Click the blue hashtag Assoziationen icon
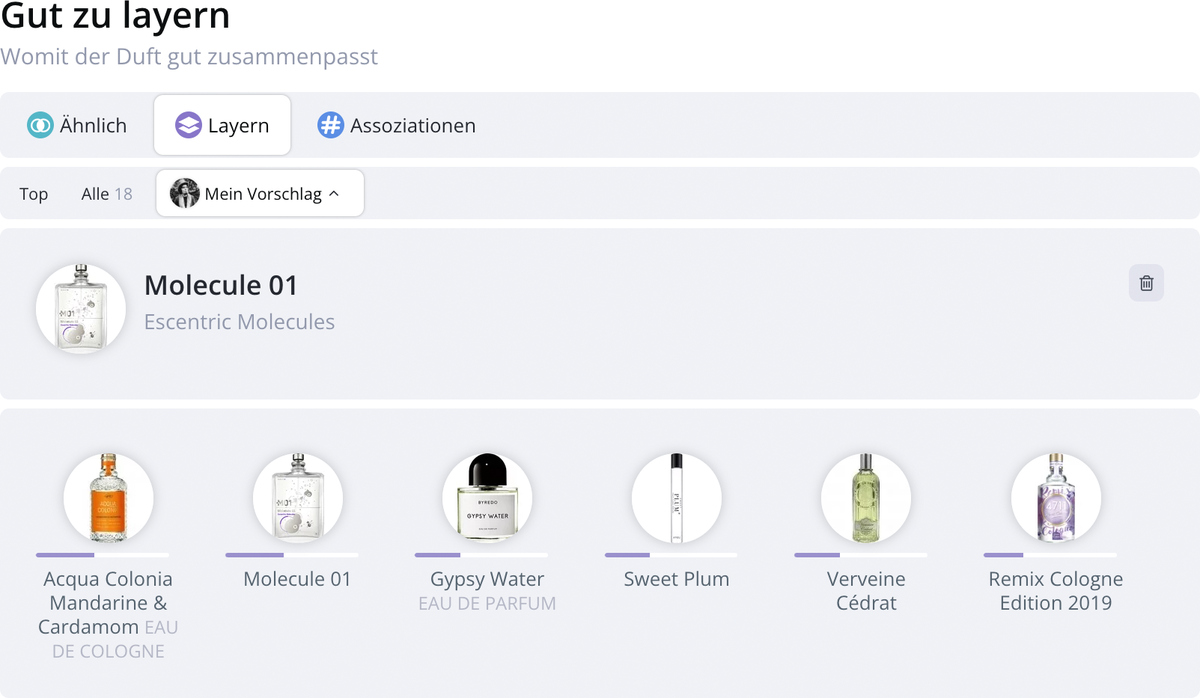1200x698 pixels. coord(330,125)
